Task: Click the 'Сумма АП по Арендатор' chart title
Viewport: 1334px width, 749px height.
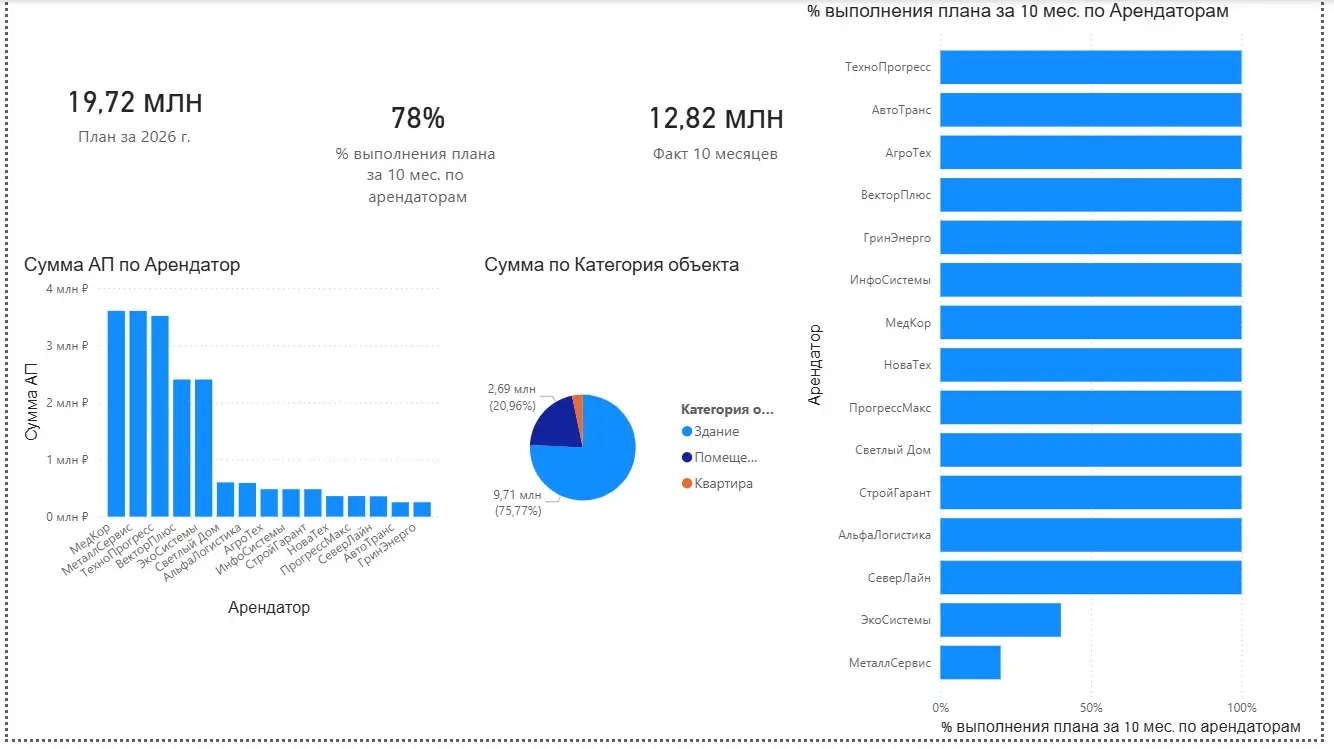Action: coord(132,265)
